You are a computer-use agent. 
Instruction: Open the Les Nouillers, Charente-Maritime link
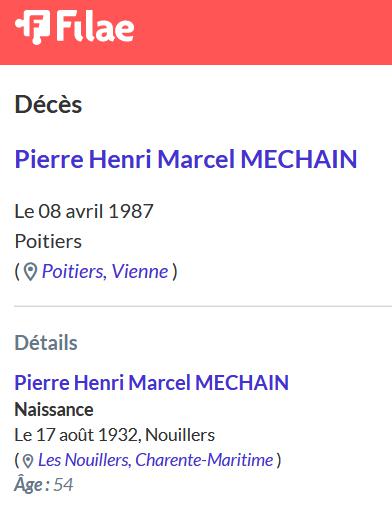tap(155, 460)
